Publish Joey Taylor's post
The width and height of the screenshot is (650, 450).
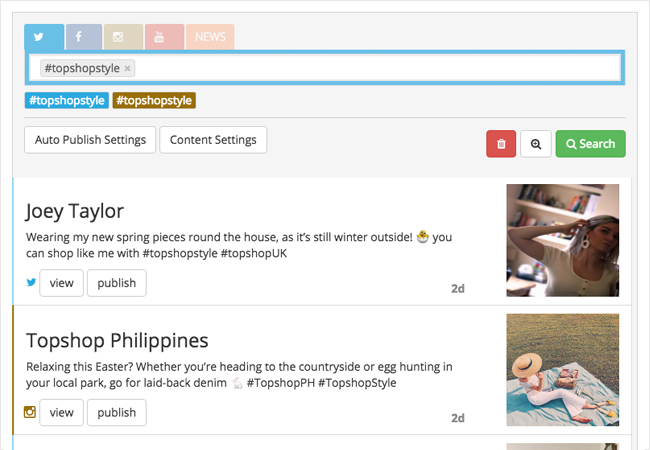point(116,283)
